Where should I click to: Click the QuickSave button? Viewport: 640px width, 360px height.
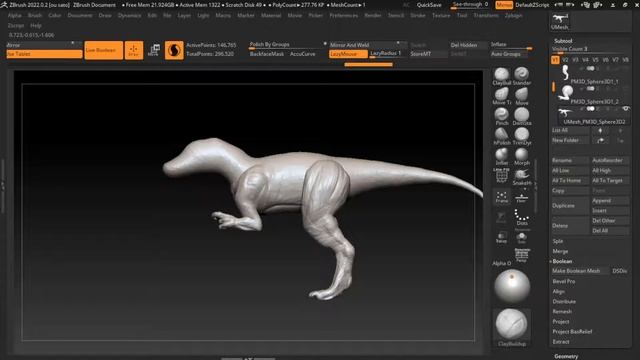pyautogui.click(x=429, y=5)
